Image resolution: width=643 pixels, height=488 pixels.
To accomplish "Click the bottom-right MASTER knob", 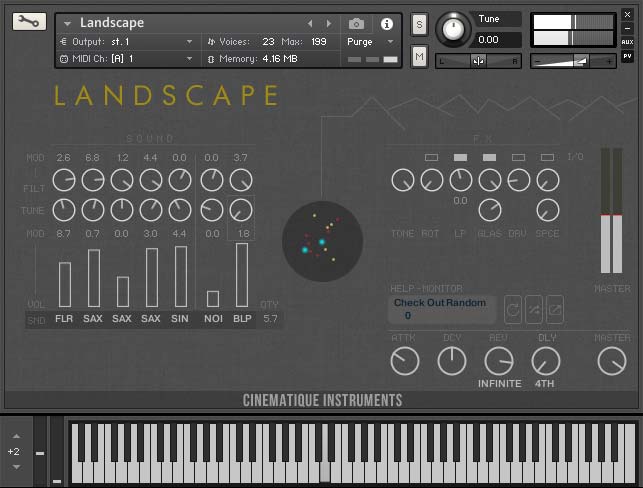I will pos(612,361).
